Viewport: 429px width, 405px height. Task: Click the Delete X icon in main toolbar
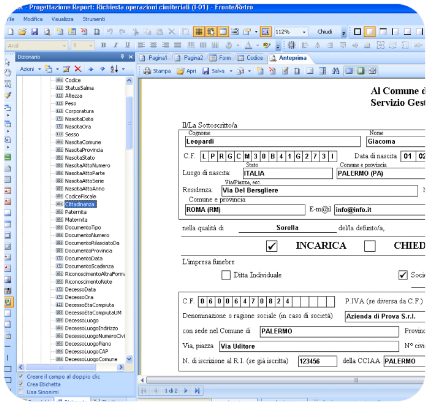172,32
